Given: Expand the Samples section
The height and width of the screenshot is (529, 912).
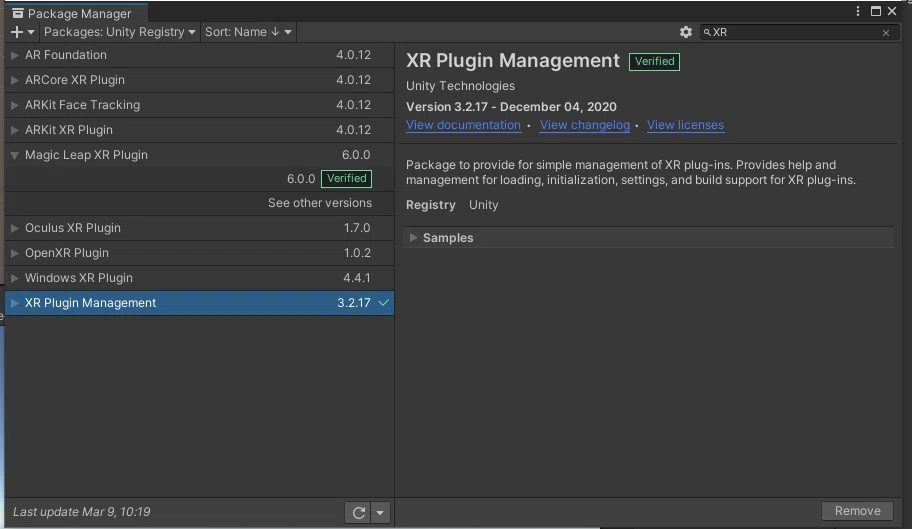Looking at the screenshot, I should (413, 238).
